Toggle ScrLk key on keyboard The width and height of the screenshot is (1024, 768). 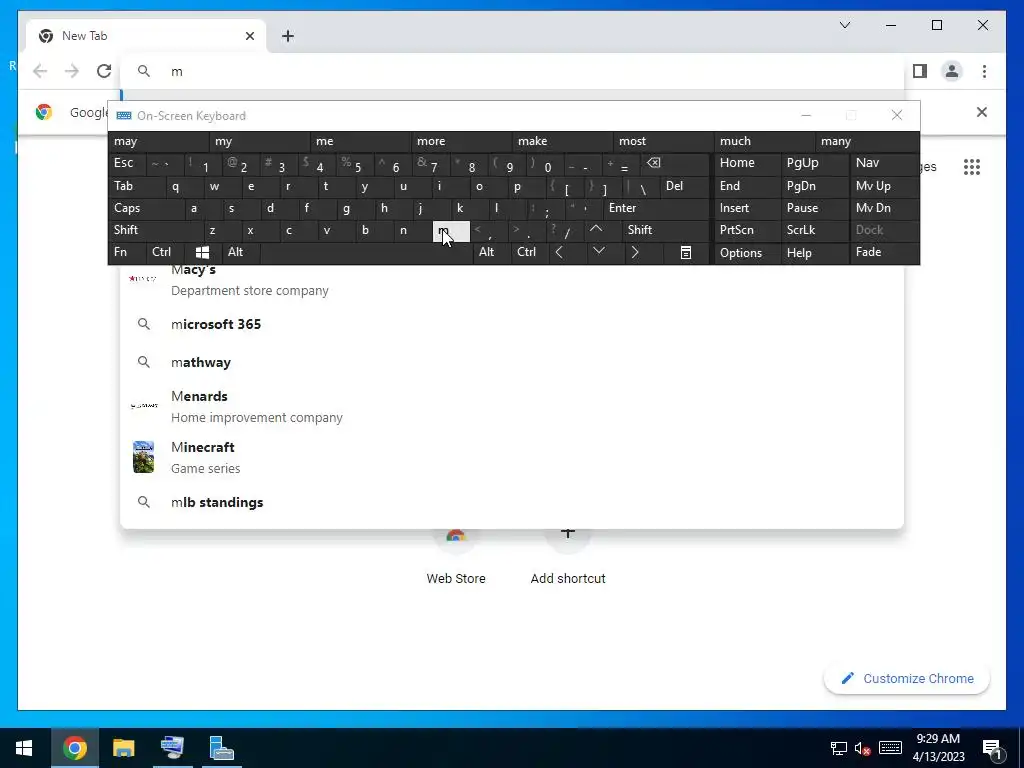(814, 230)
